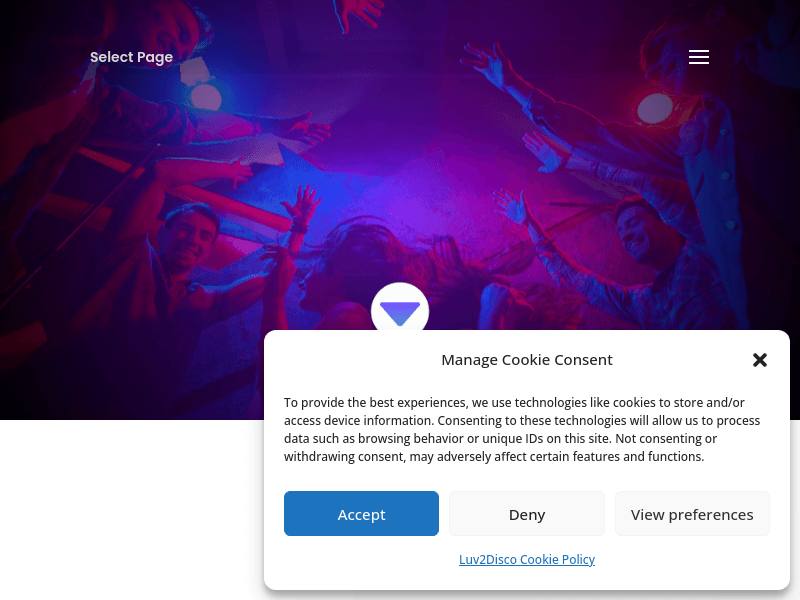The height and width of the screenshot is (600, 800).
Task: Click the white area below the hero image
Action: point(130,510)
